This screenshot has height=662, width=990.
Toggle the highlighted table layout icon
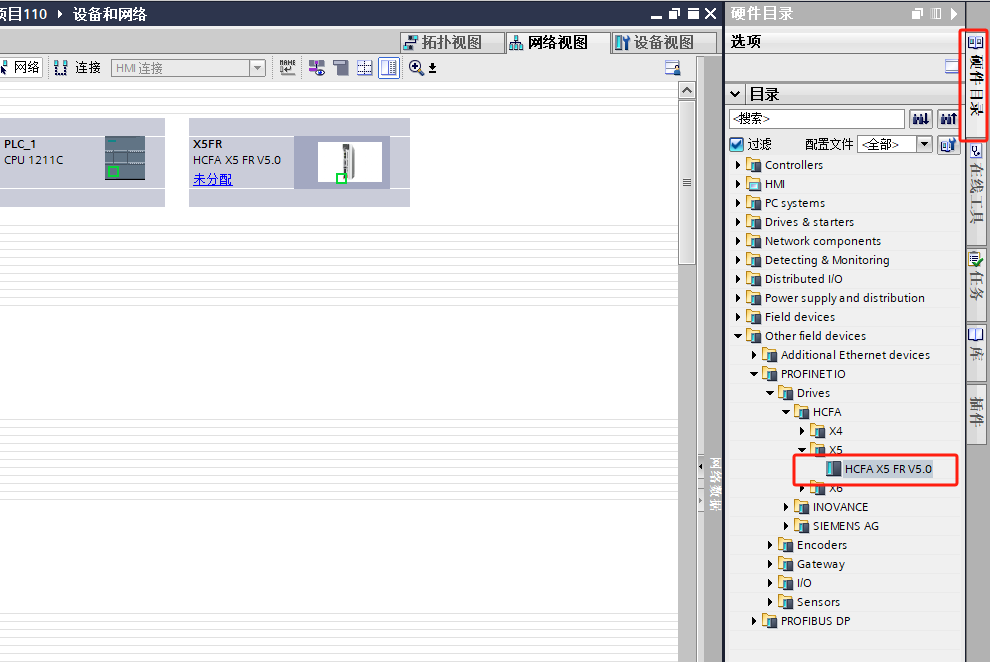tap(389, 68)
